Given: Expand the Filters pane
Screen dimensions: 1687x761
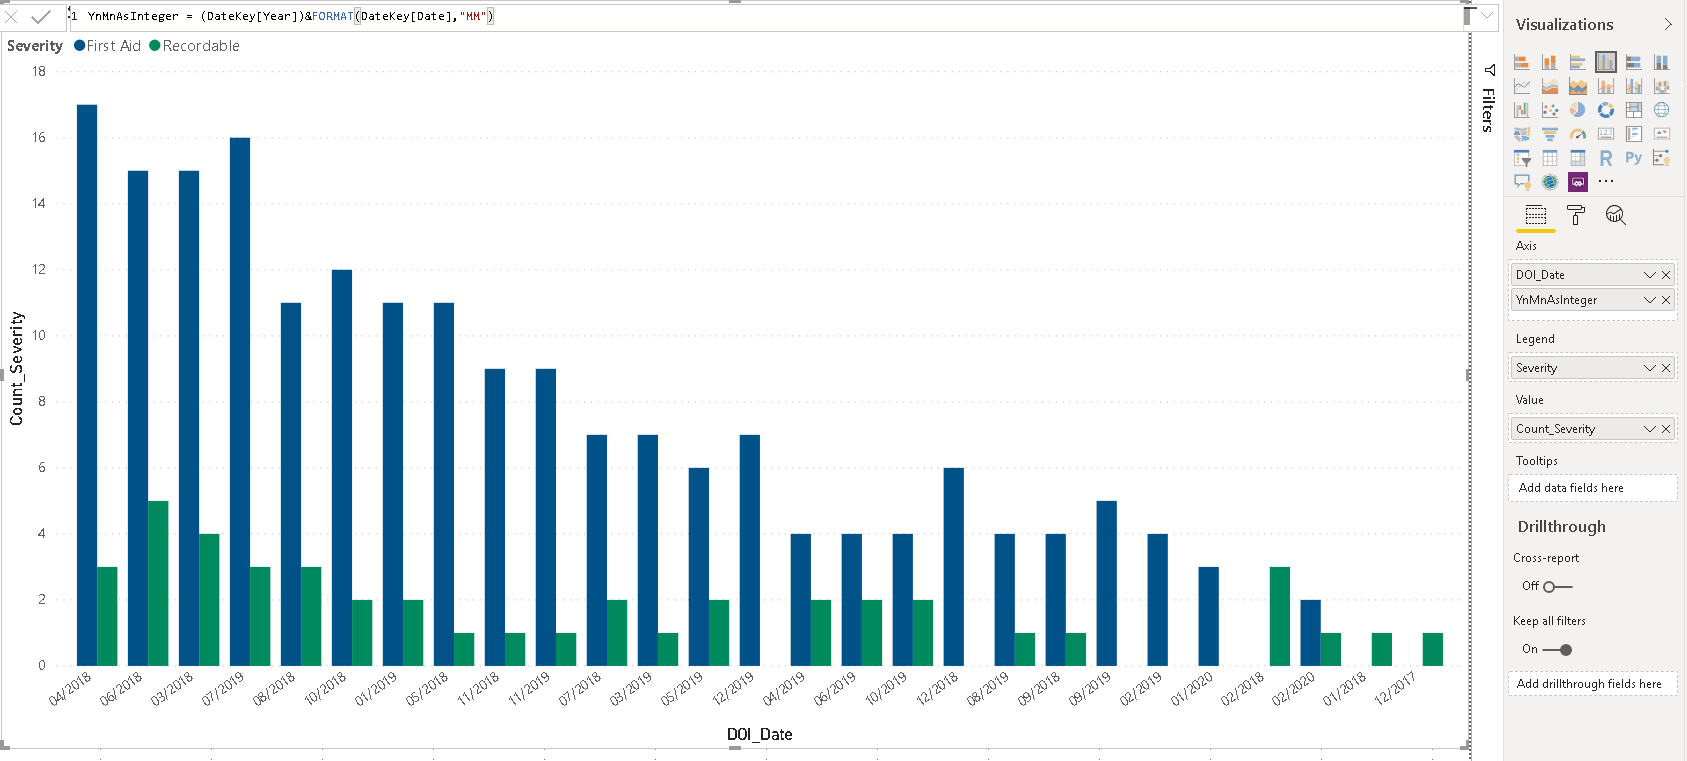Looking at the screenshot, I should (x=1488, y=98).
